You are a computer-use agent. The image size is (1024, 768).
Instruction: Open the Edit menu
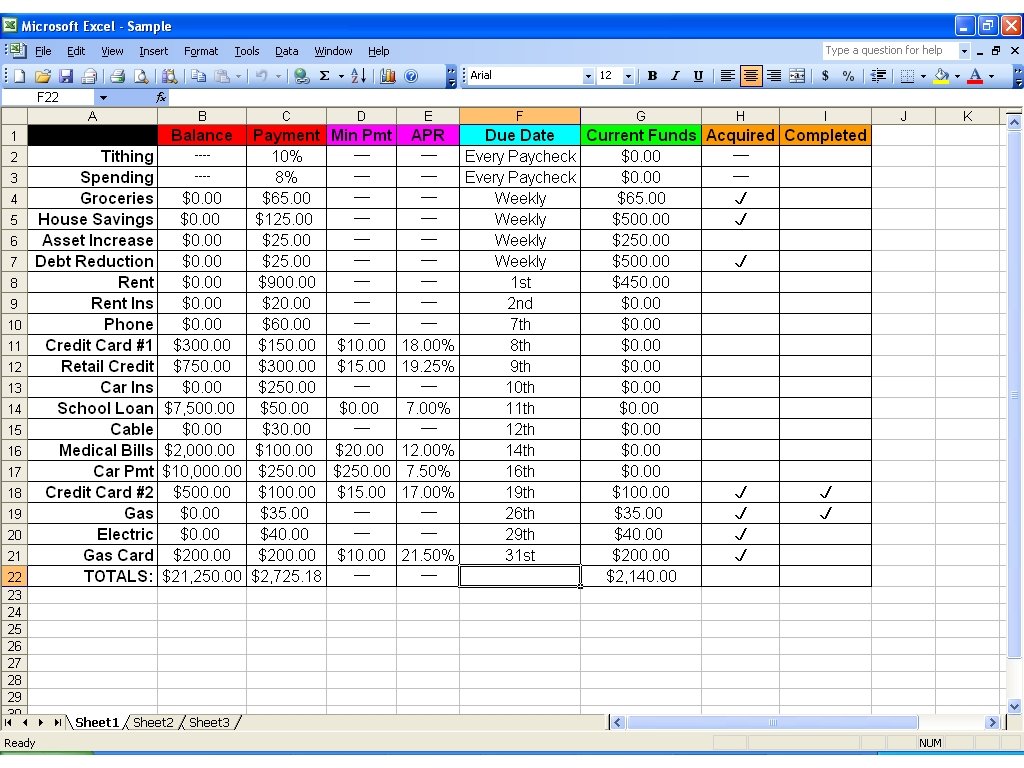[x=76, y=51]
